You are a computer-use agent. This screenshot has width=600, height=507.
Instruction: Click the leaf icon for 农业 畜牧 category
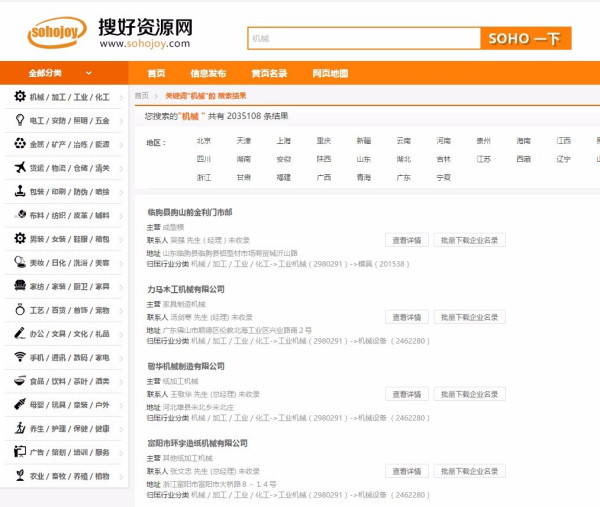[19, 476]
